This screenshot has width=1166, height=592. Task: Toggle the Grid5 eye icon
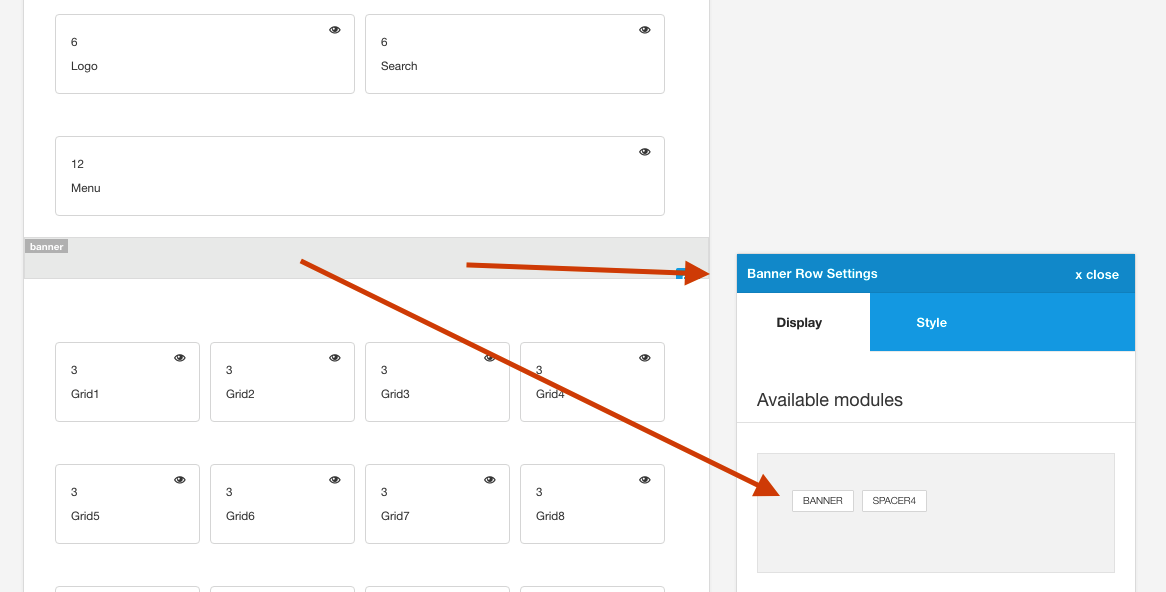[180, 480]
